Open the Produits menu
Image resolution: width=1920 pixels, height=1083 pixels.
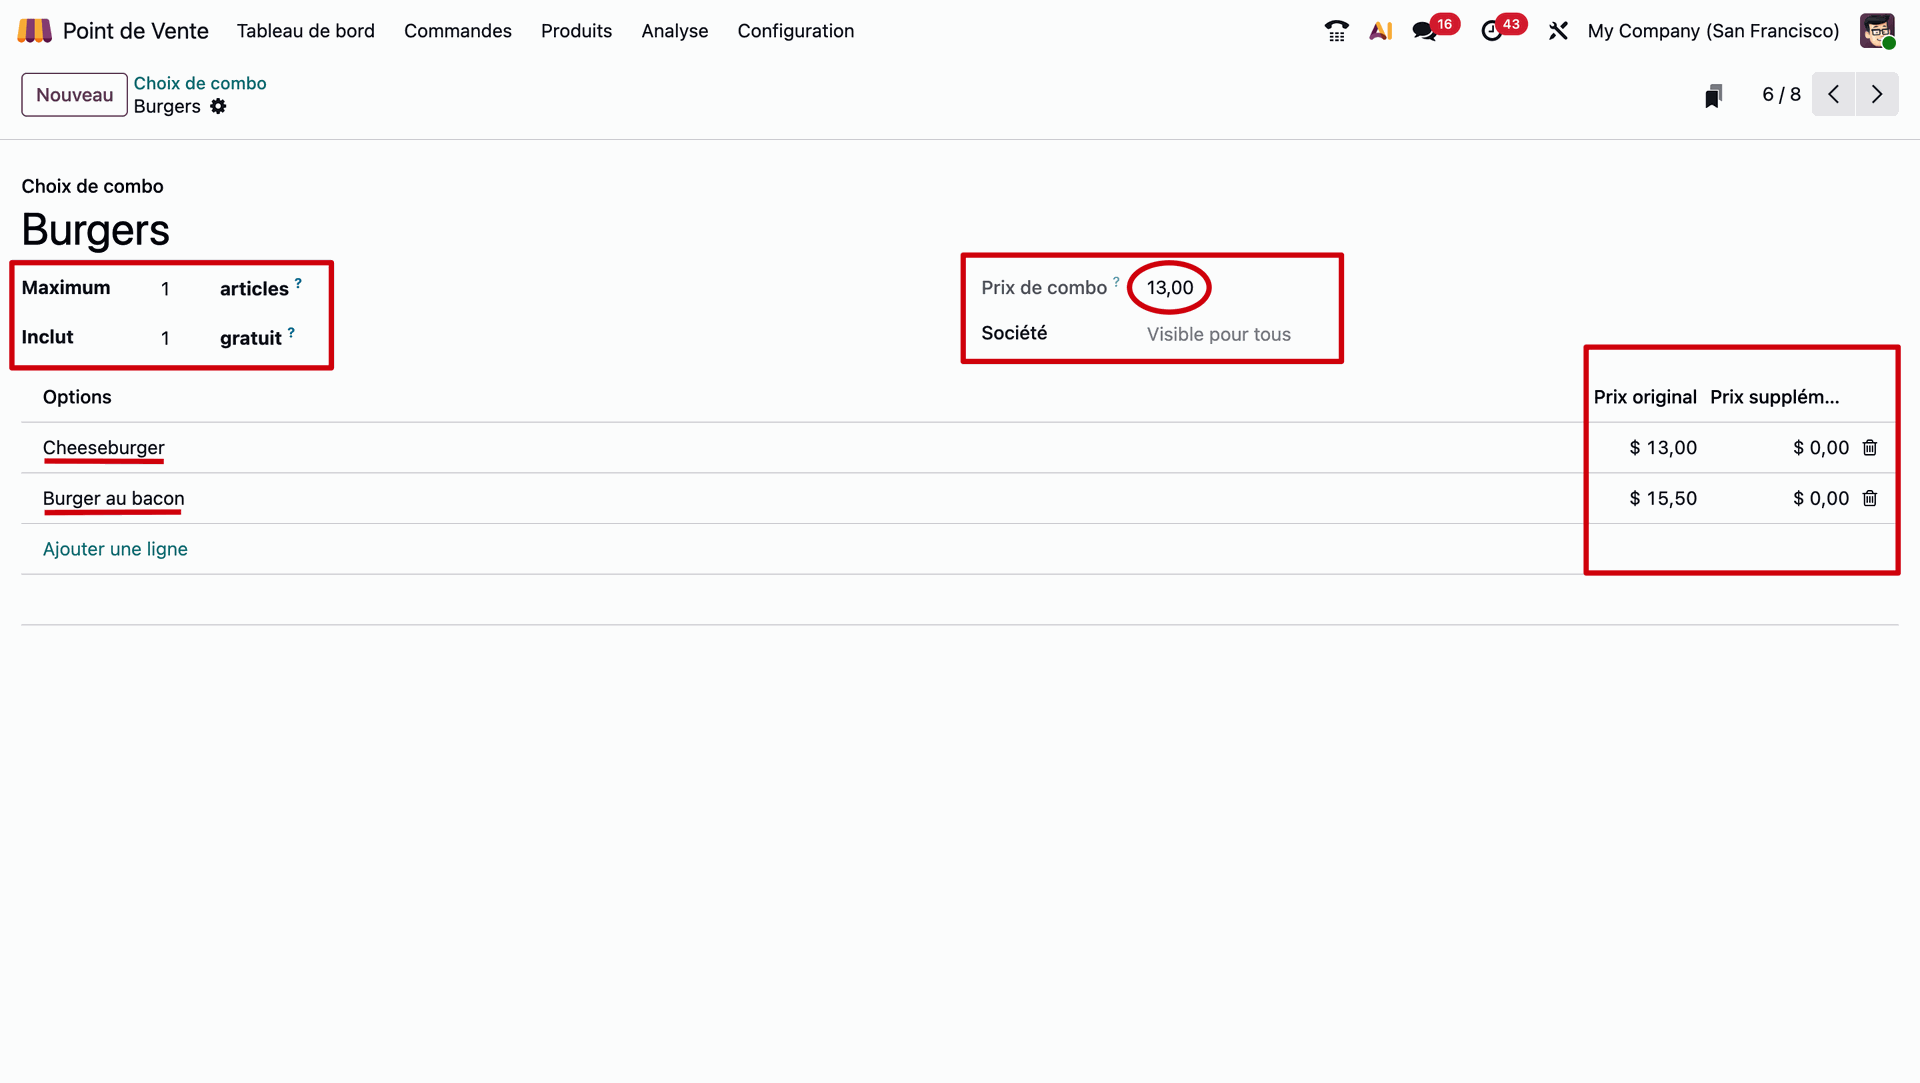click(576, 31)
